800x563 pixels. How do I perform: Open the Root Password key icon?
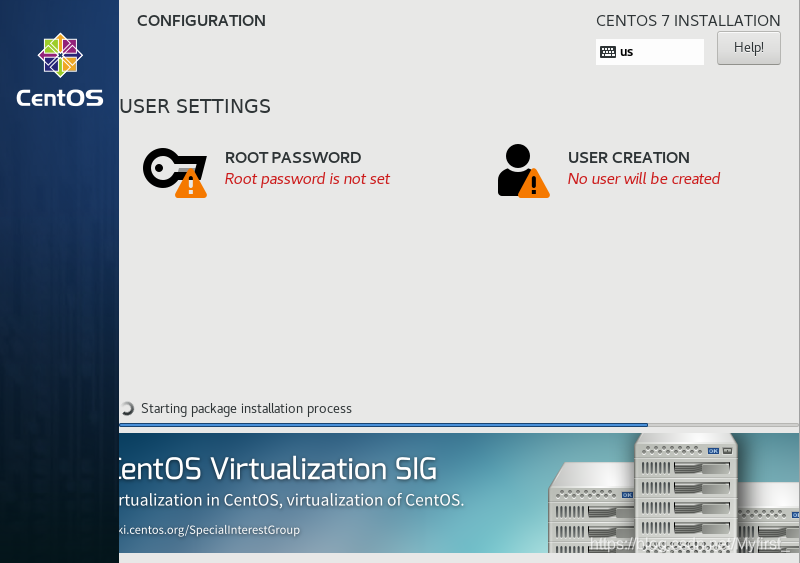tap(175, 173)
